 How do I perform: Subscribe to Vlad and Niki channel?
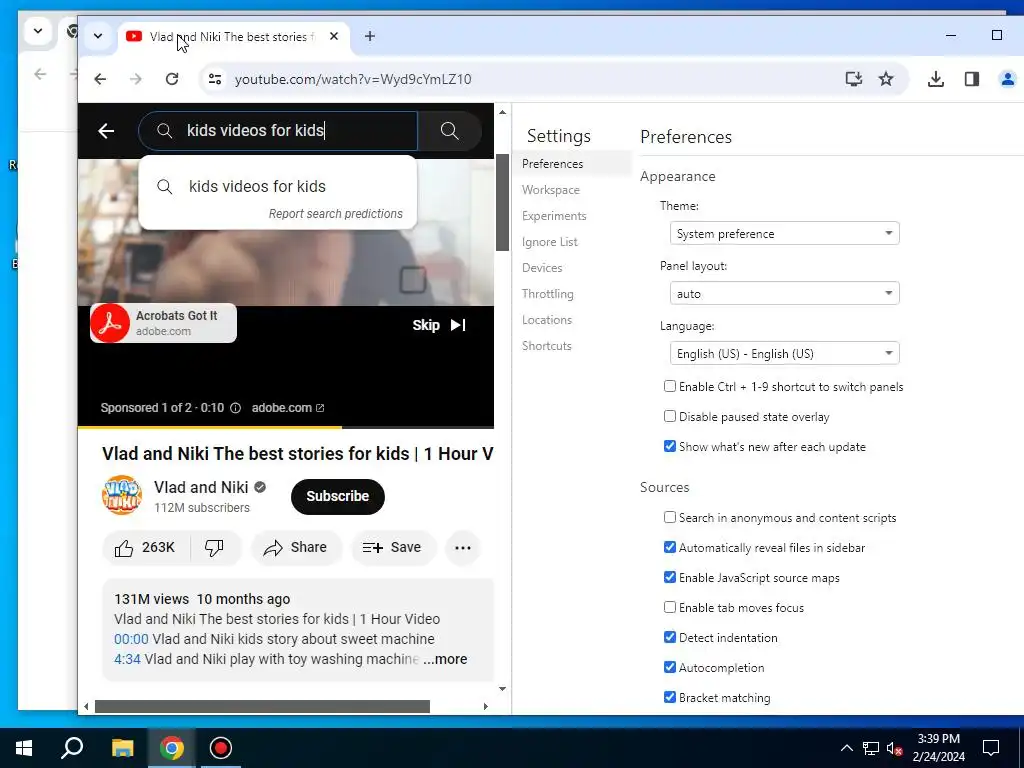click(x=338, y=496)
